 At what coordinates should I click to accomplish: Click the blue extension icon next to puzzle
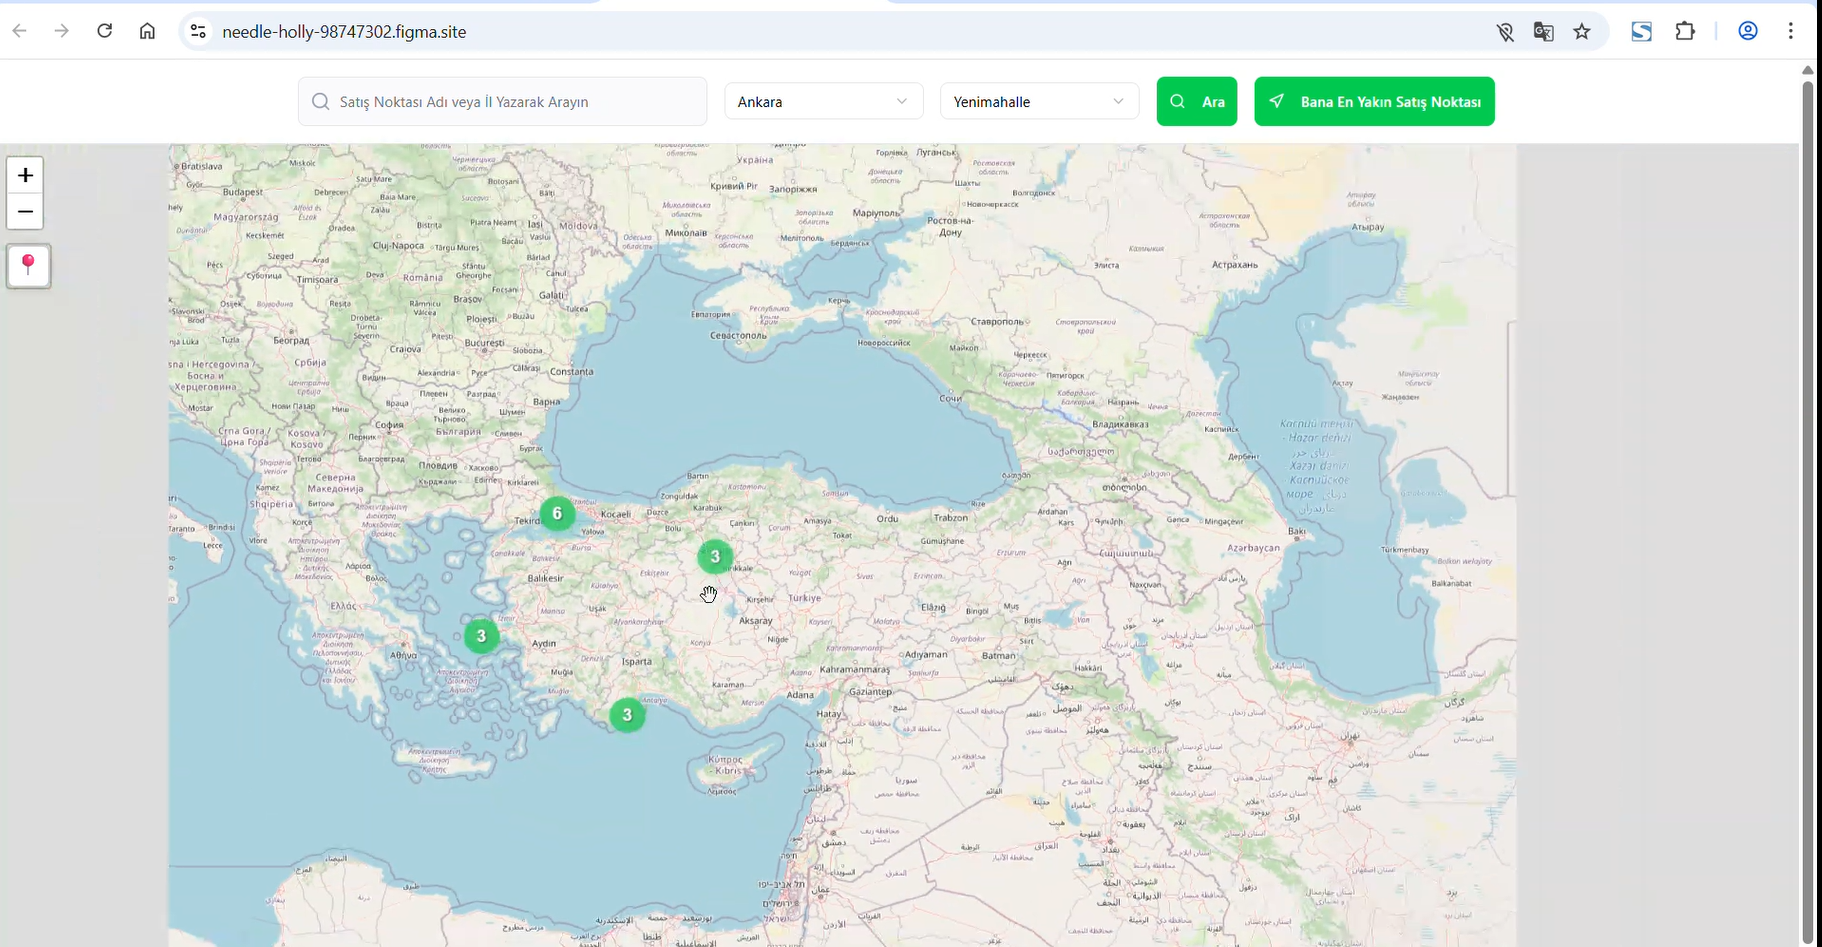pyautogui.click(x=1642, y=31)
